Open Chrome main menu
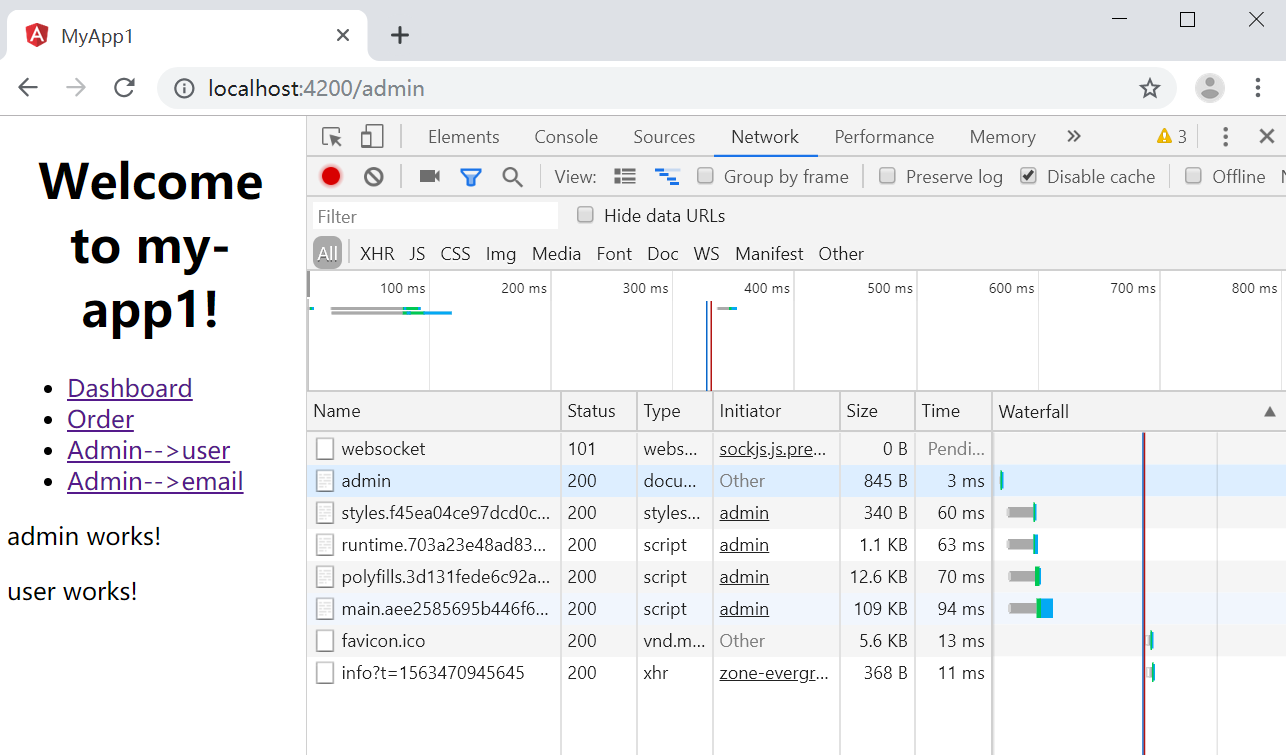 click(x=1258, y=88)
